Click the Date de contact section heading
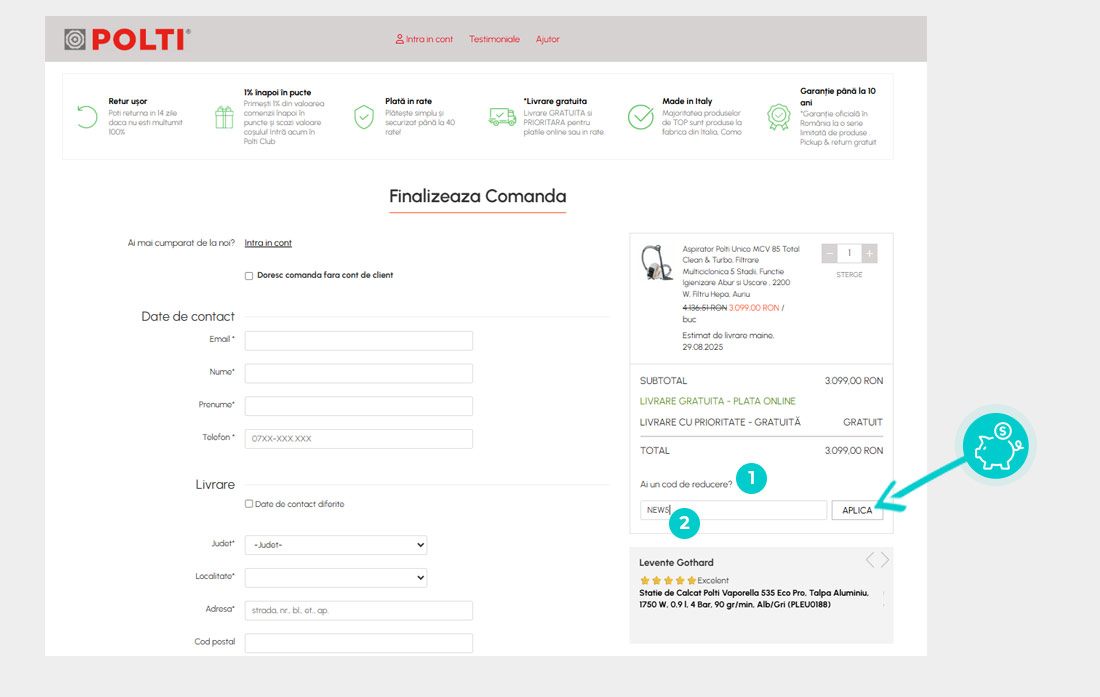The image size is (1100, 697). [188, 317]
